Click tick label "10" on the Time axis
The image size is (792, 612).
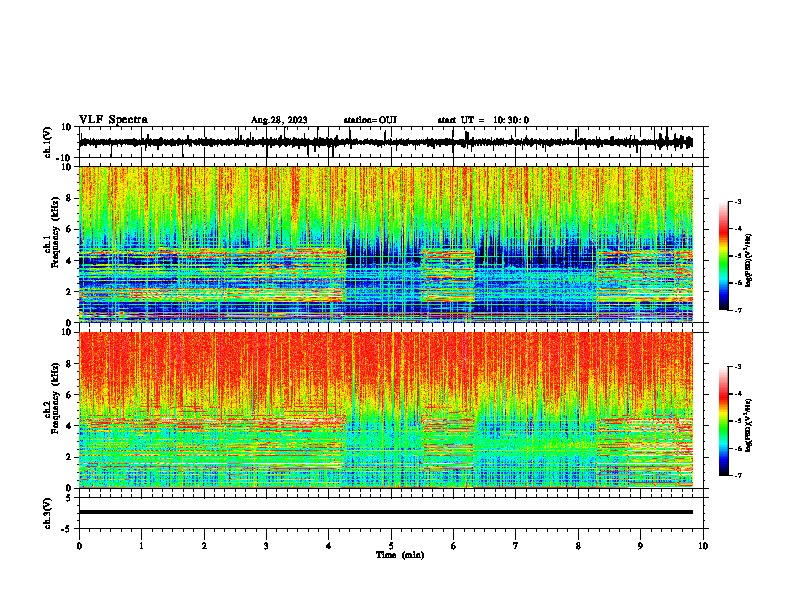(703, 546)
